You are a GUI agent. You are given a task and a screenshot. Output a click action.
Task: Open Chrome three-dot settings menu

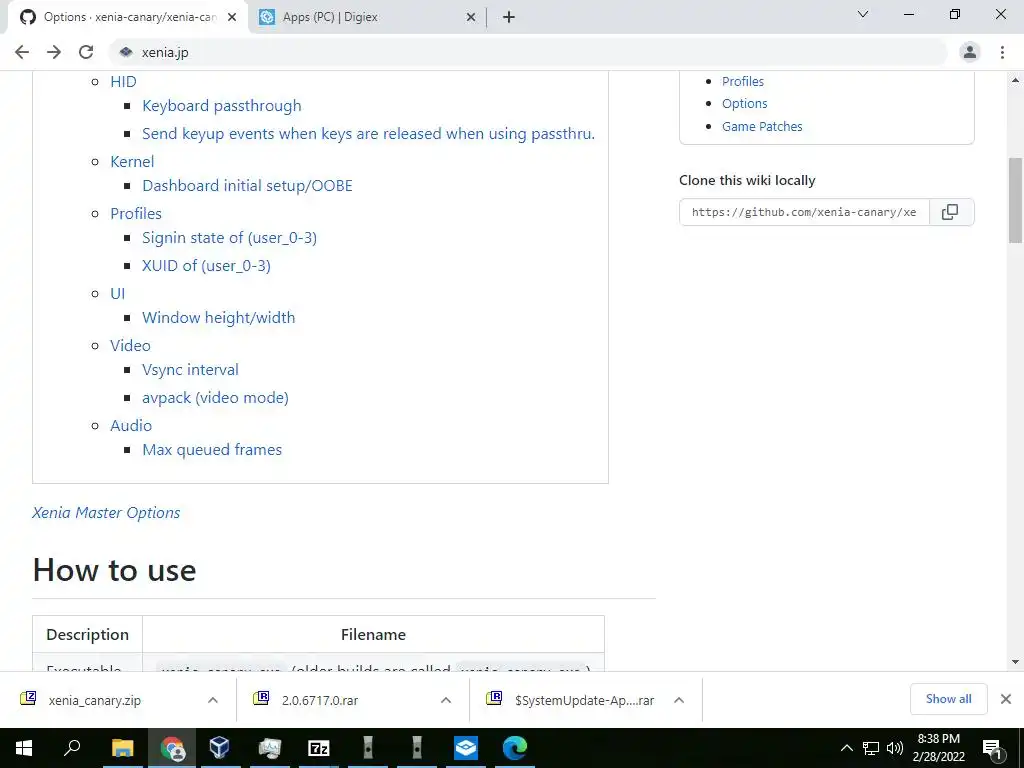1002,52
